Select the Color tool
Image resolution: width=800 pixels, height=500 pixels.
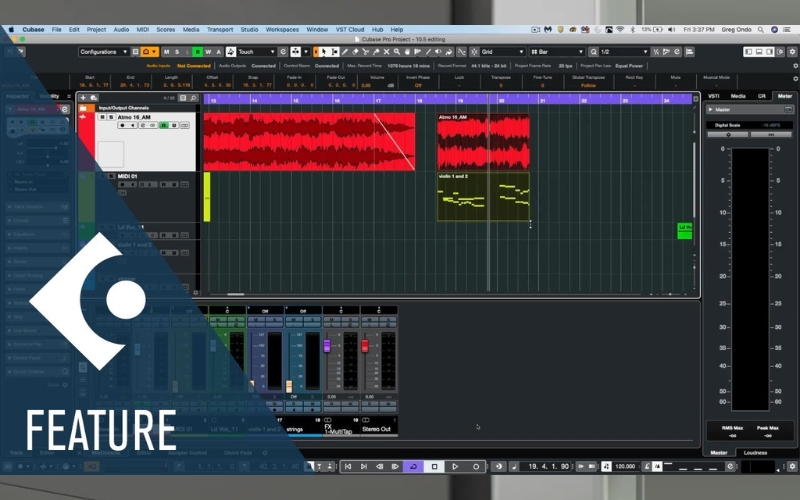[448, 52]
